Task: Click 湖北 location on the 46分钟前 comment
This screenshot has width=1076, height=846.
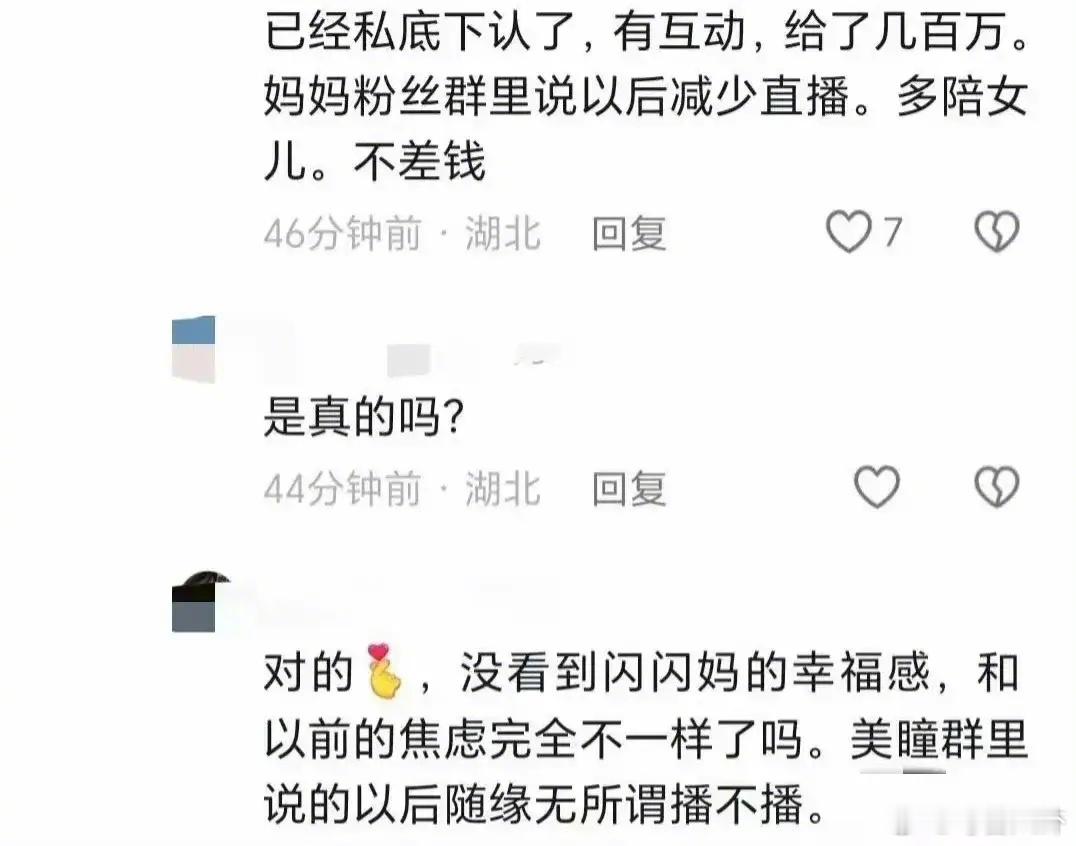Action: 503,233
